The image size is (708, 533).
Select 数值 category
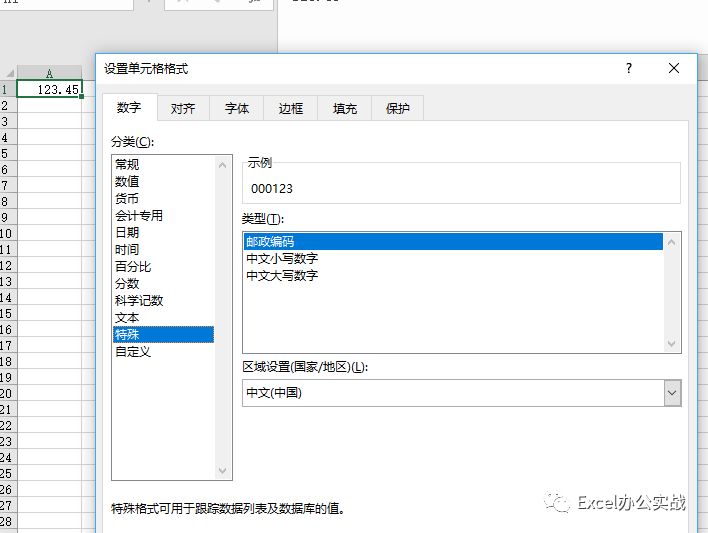[163, 182]
